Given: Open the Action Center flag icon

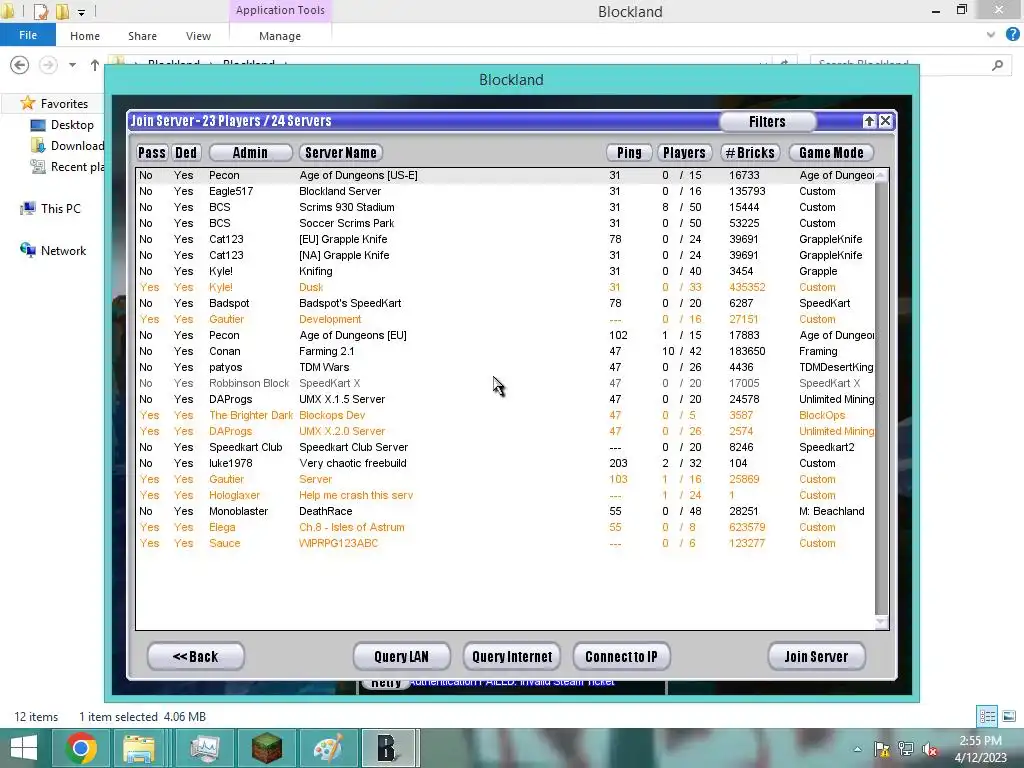Looking at the screenshot, I should [x=882, y=749].
